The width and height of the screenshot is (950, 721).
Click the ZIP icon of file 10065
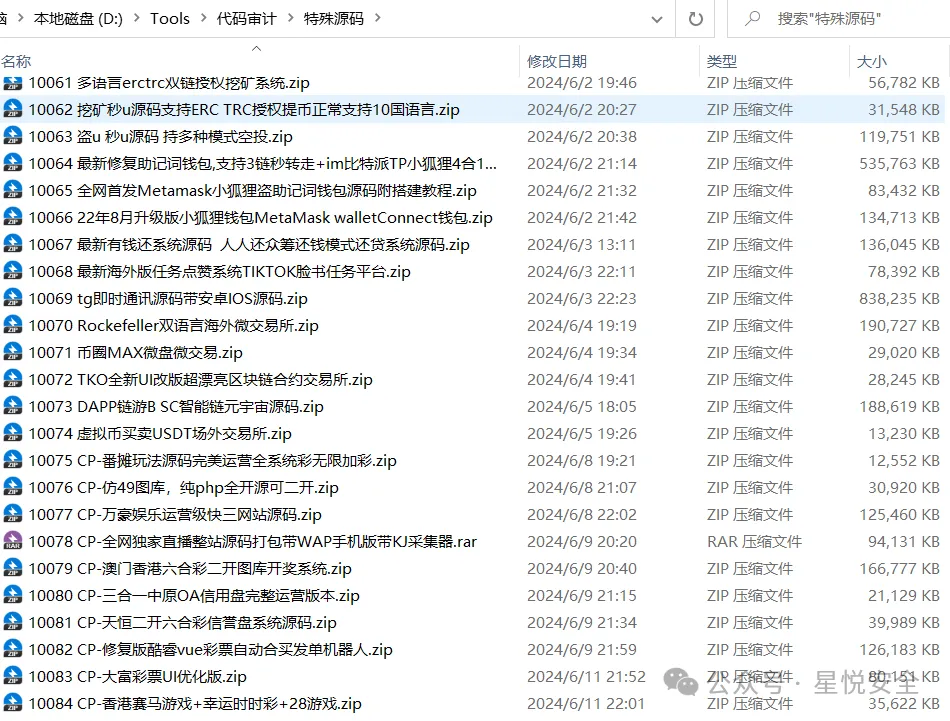pyautogui.click(x=13, y=190)
